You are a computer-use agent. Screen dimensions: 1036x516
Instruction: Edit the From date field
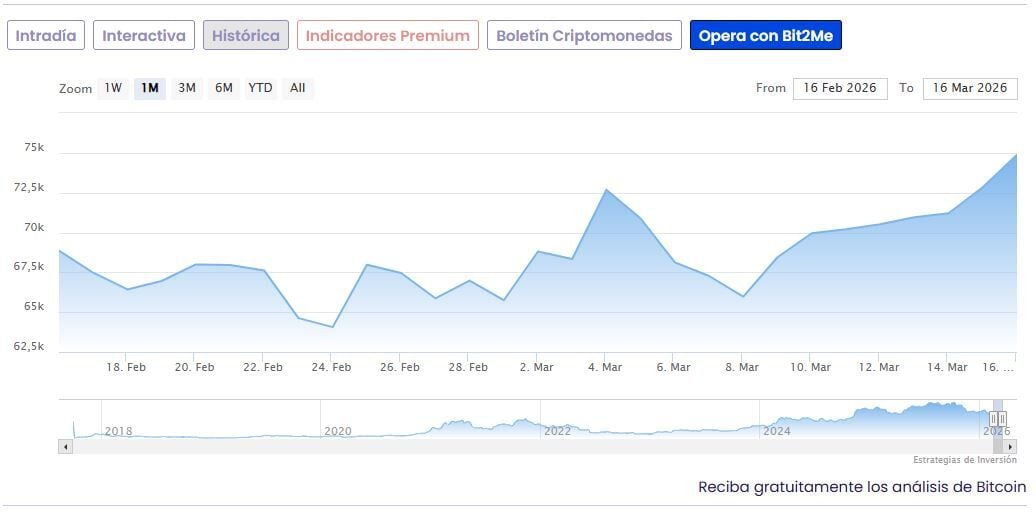(840, 88)
